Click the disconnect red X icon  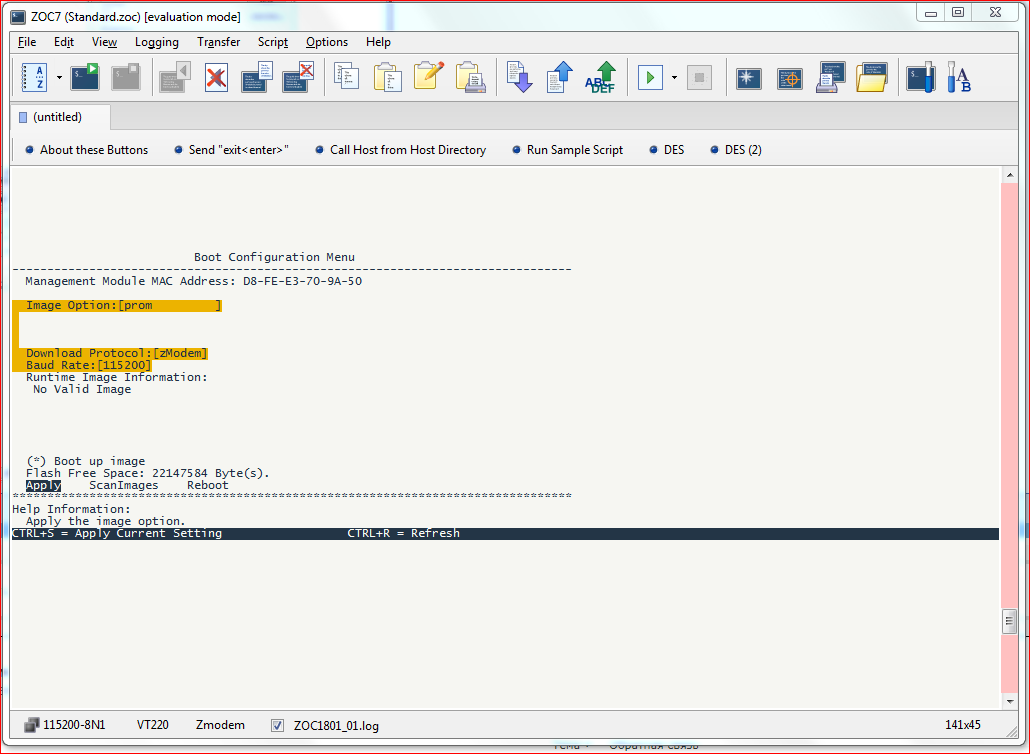[215, 78]
